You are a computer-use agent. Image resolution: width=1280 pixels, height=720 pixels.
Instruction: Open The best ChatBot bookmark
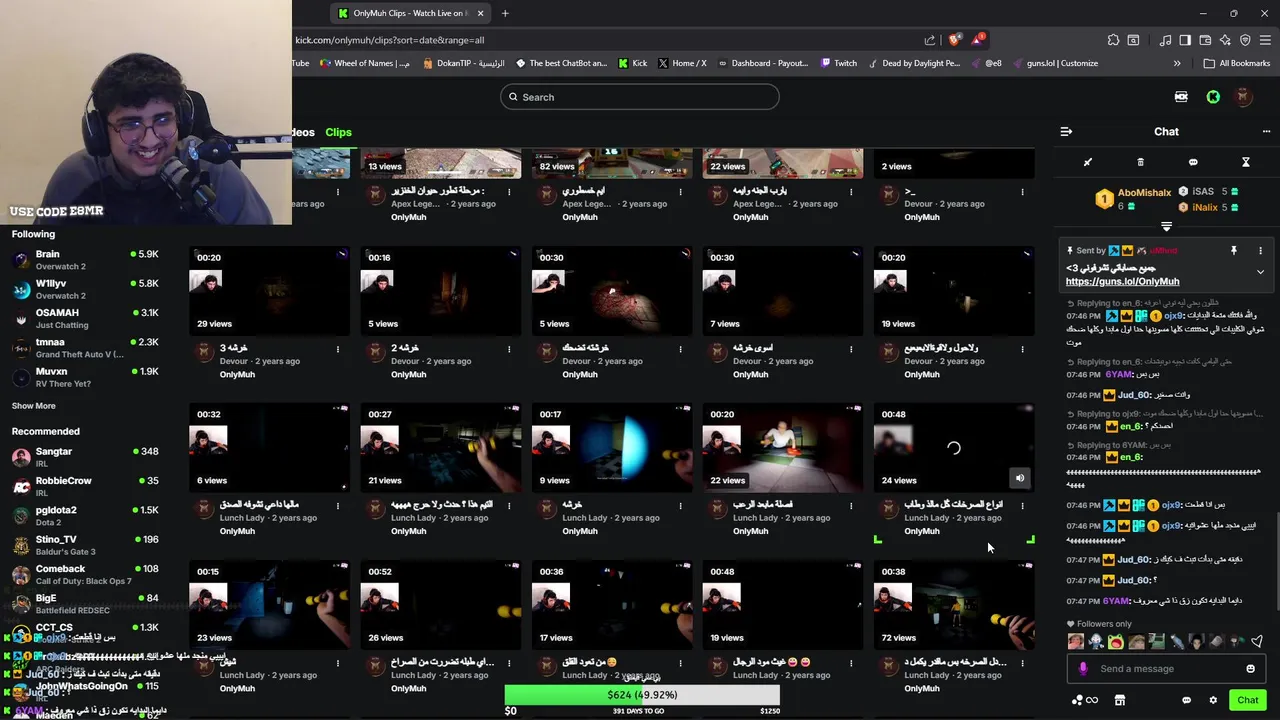point(561,63)
